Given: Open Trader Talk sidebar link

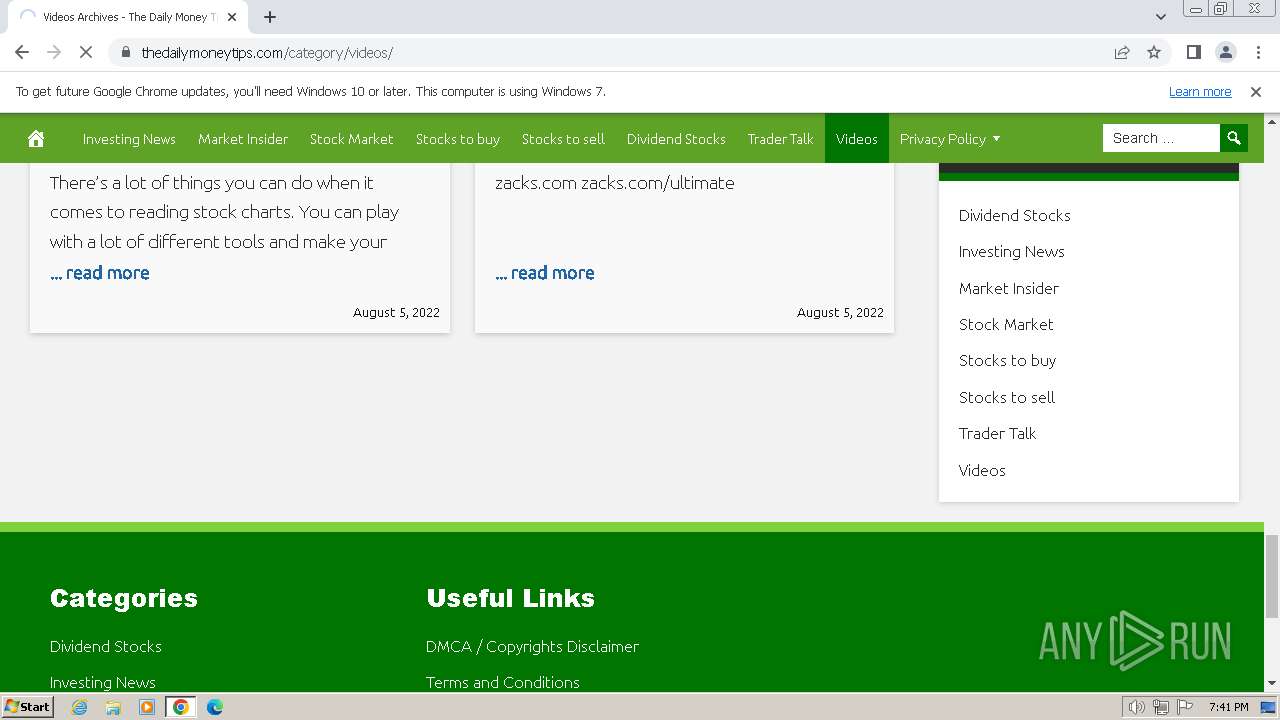Looking at the screenshot, I should tap(997, 433).
